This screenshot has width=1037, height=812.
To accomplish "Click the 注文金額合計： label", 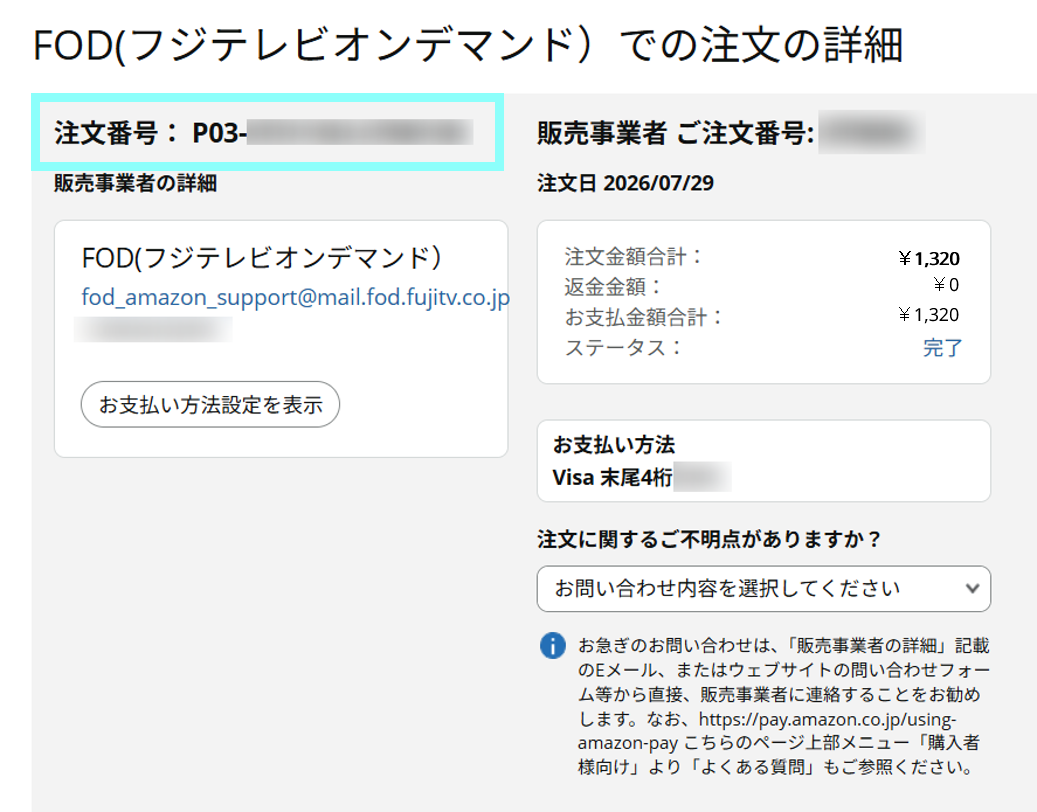I will [x=633, y=257].
